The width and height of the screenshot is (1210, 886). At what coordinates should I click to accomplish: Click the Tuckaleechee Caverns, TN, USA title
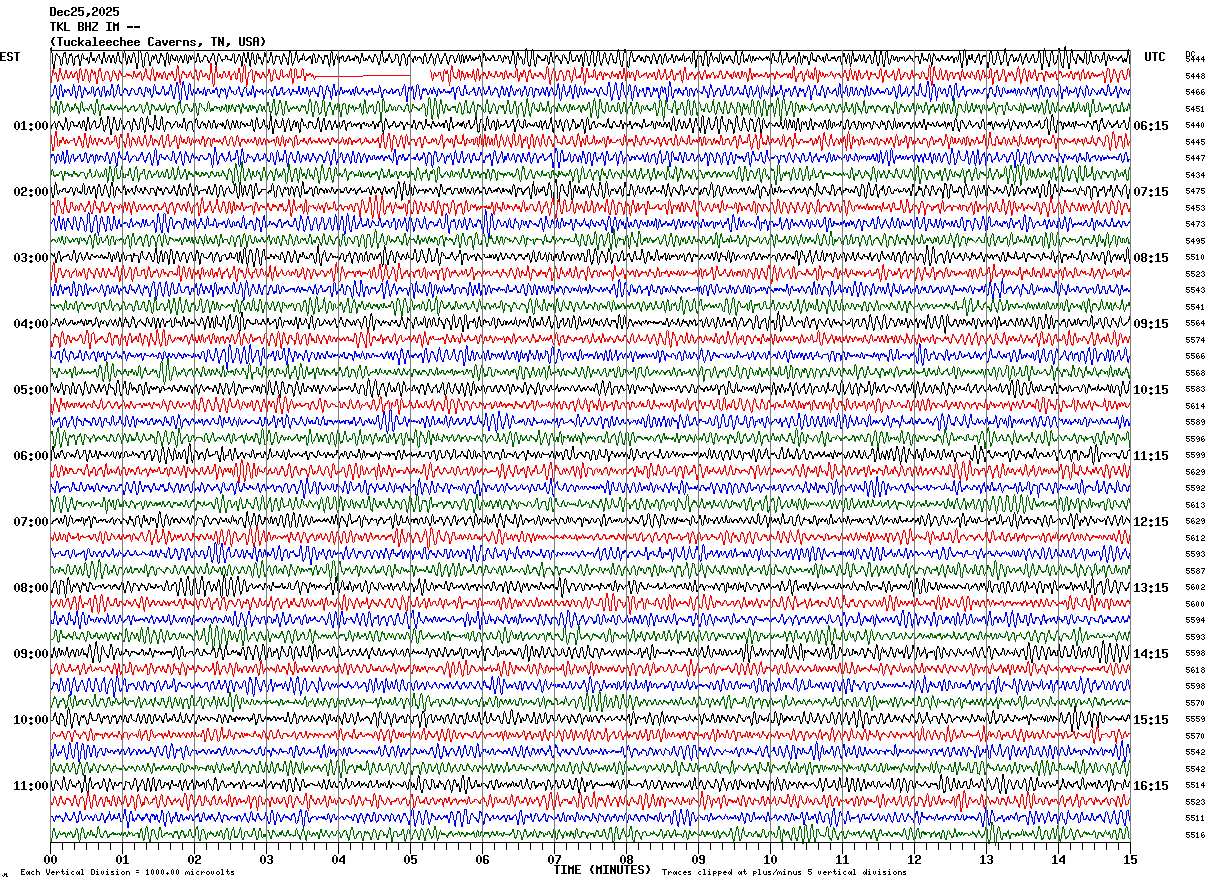point(158,42)
